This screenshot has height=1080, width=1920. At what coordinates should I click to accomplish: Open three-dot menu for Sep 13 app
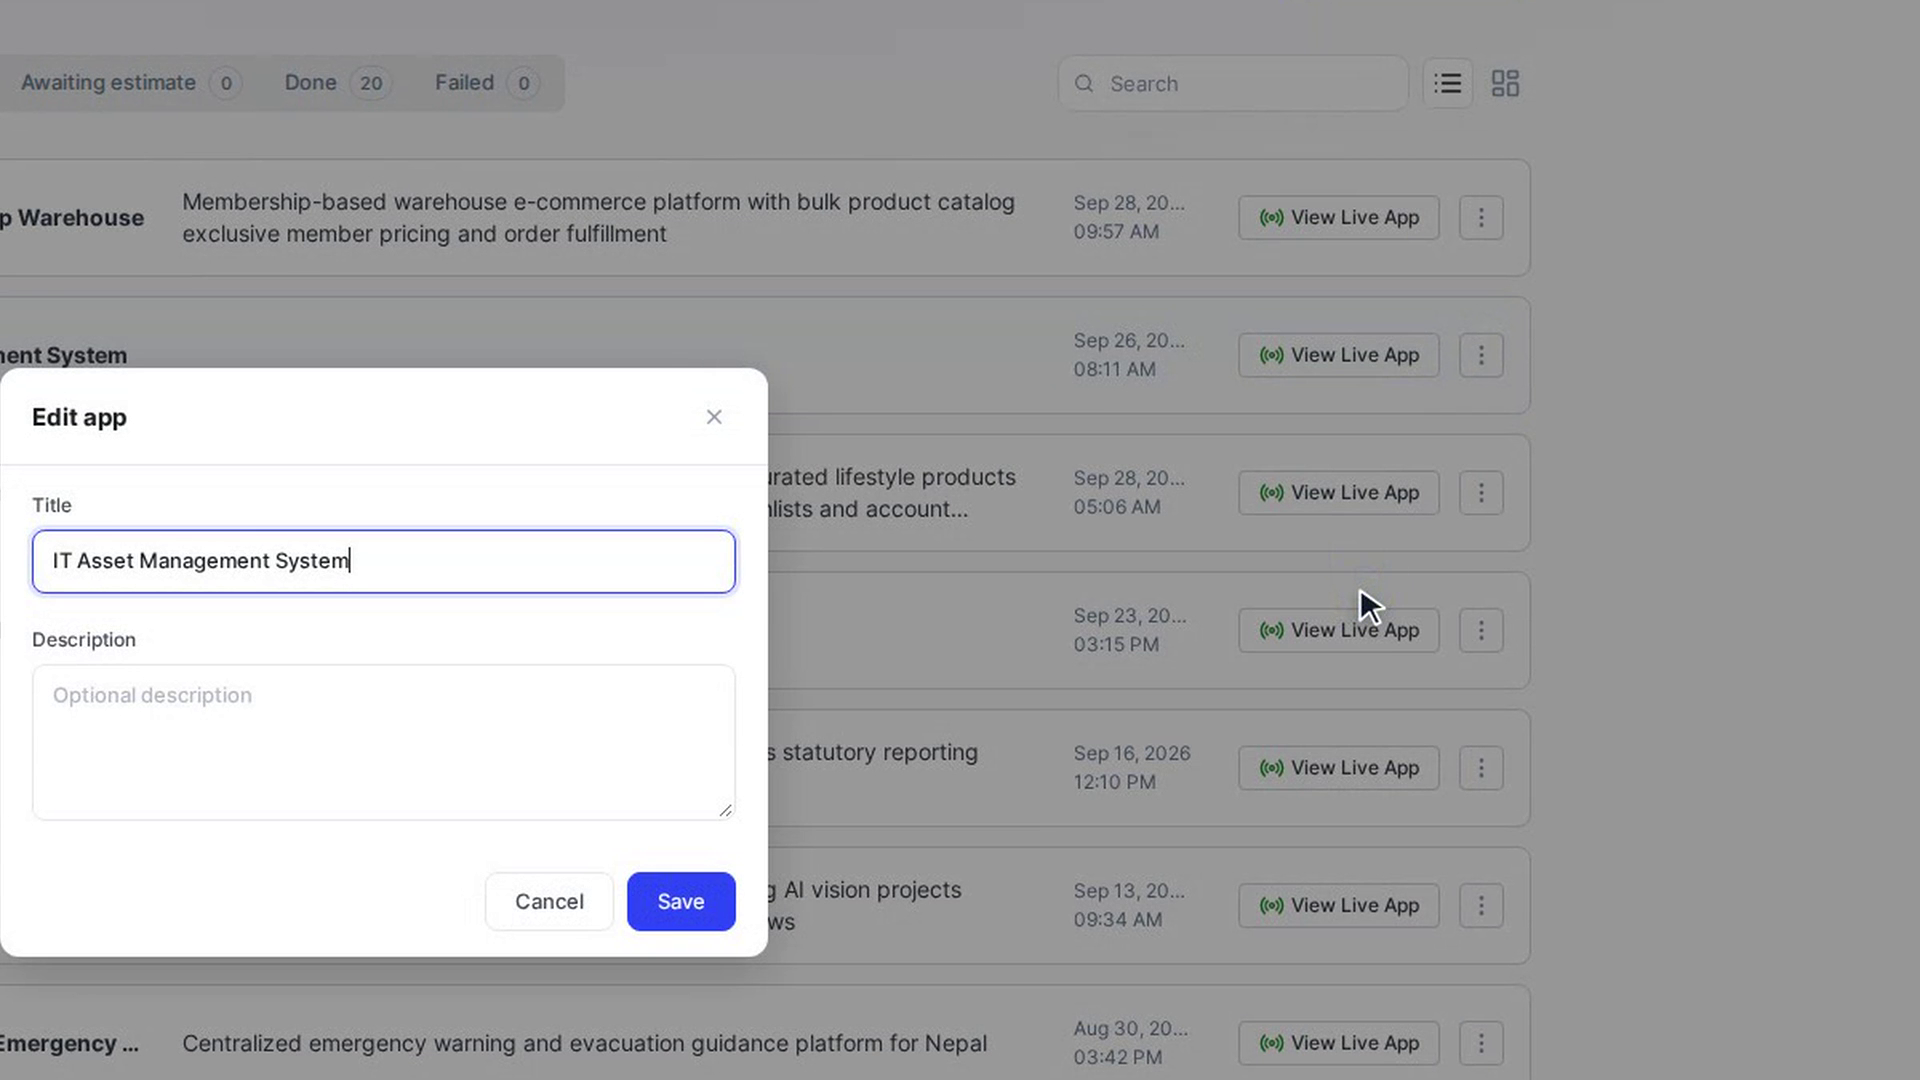1481,905
